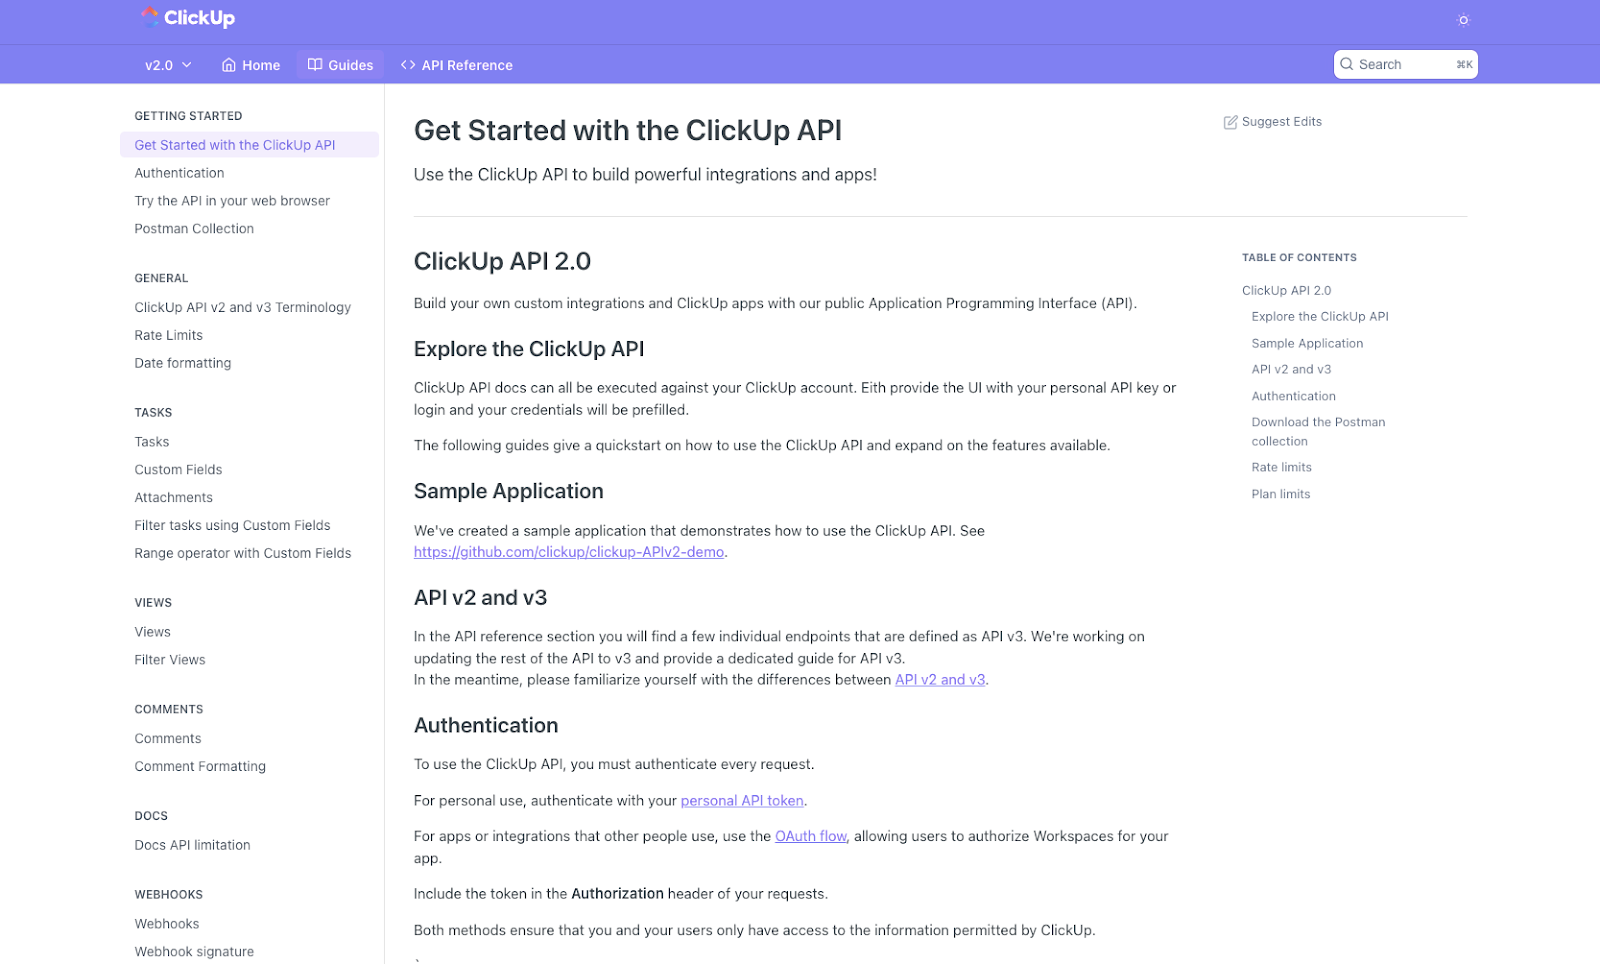Select Webhooks in the sidebar

coord(166,923)
